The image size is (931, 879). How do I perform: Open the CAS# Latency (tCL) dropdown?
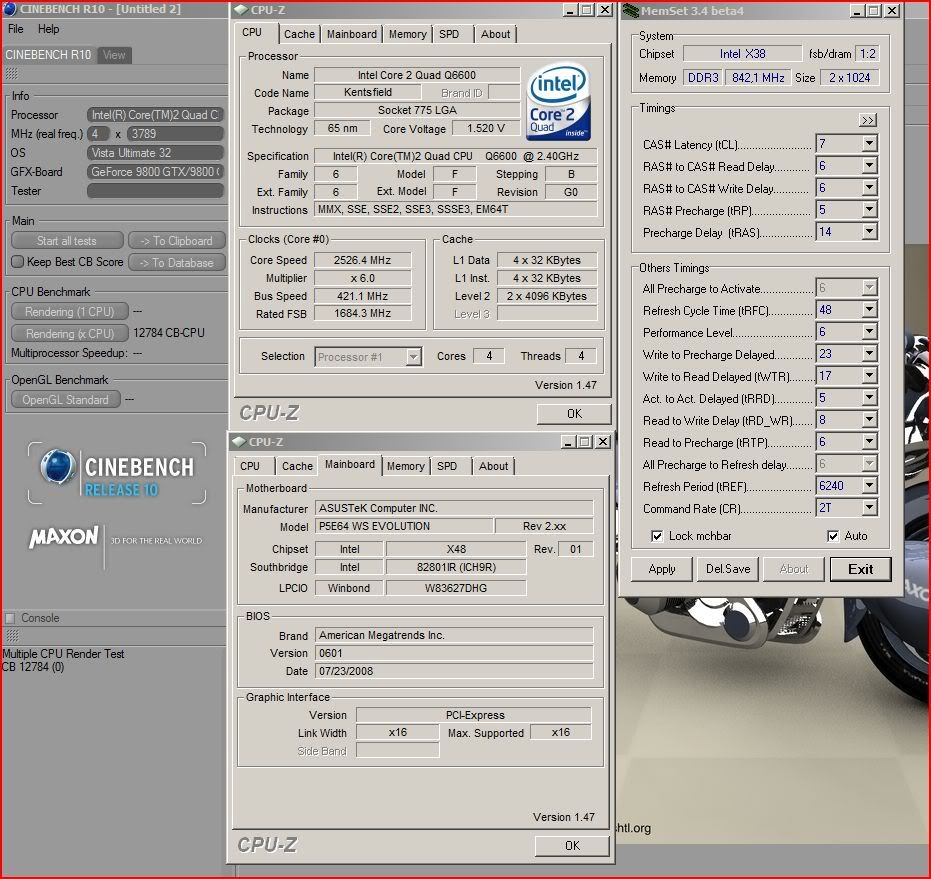869,144
